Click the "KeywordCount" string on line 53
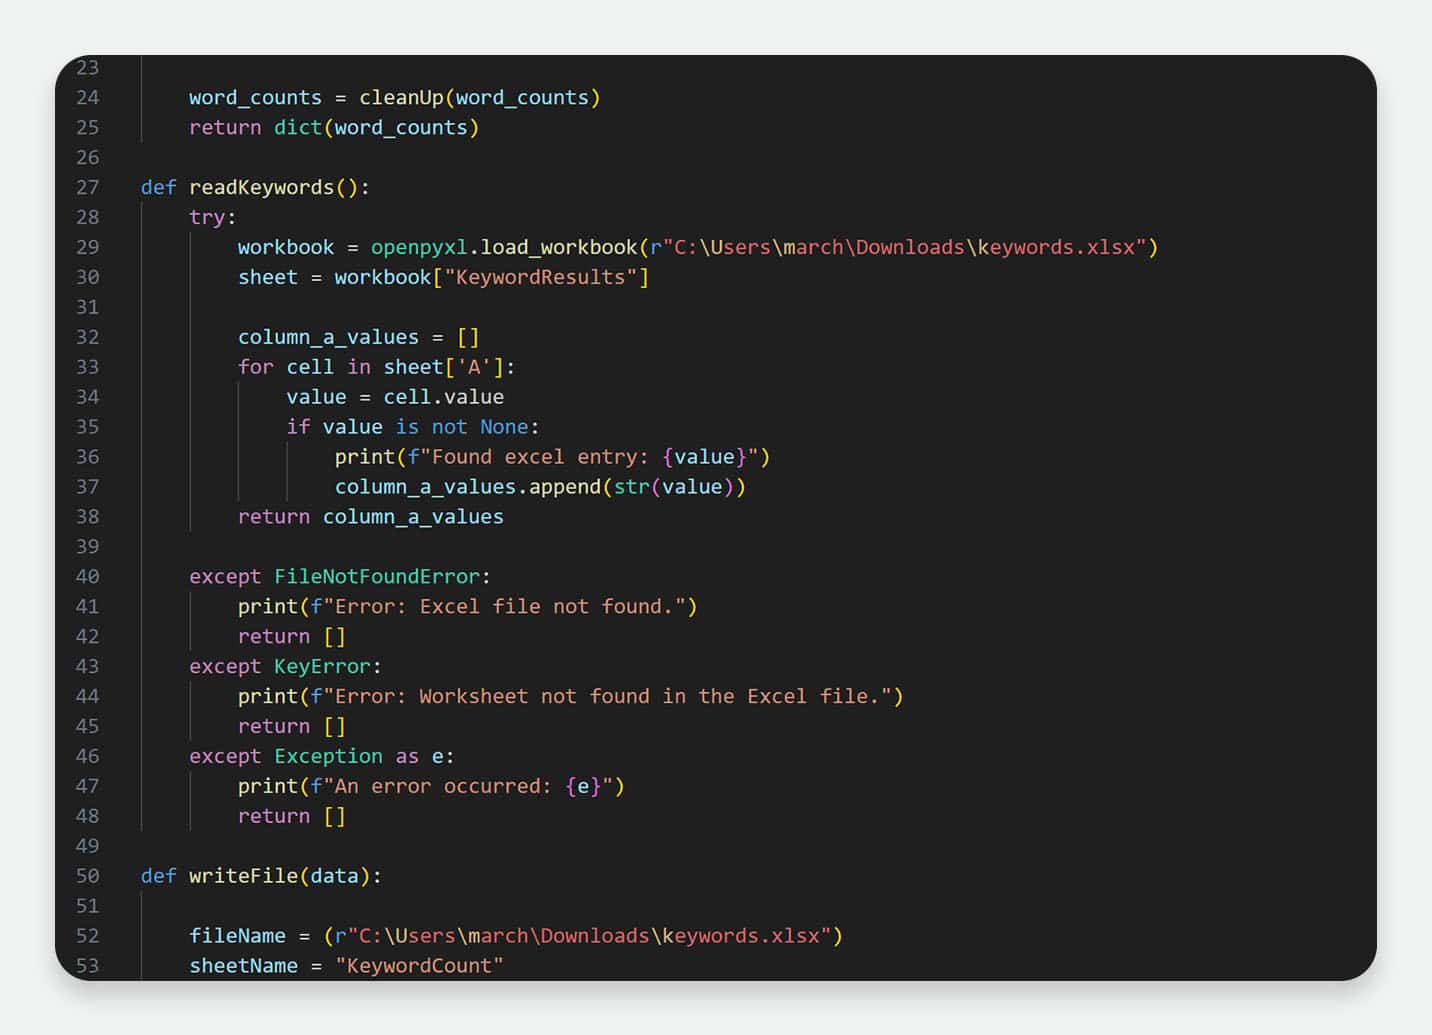The image size is (1432, 1035). coord(419,966)
